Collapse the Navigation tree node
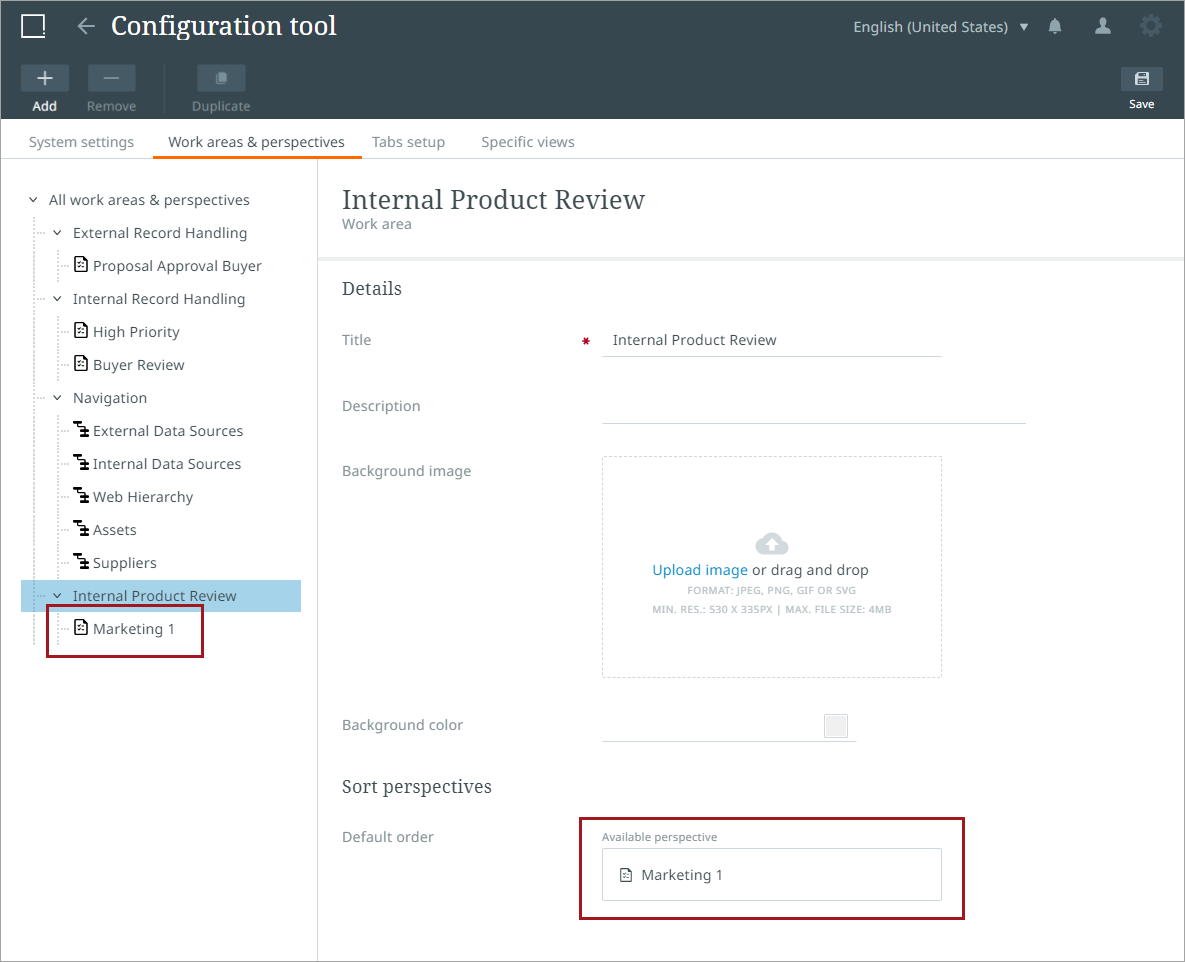Screen dimensions: 1185x962 tap(57, 398)
